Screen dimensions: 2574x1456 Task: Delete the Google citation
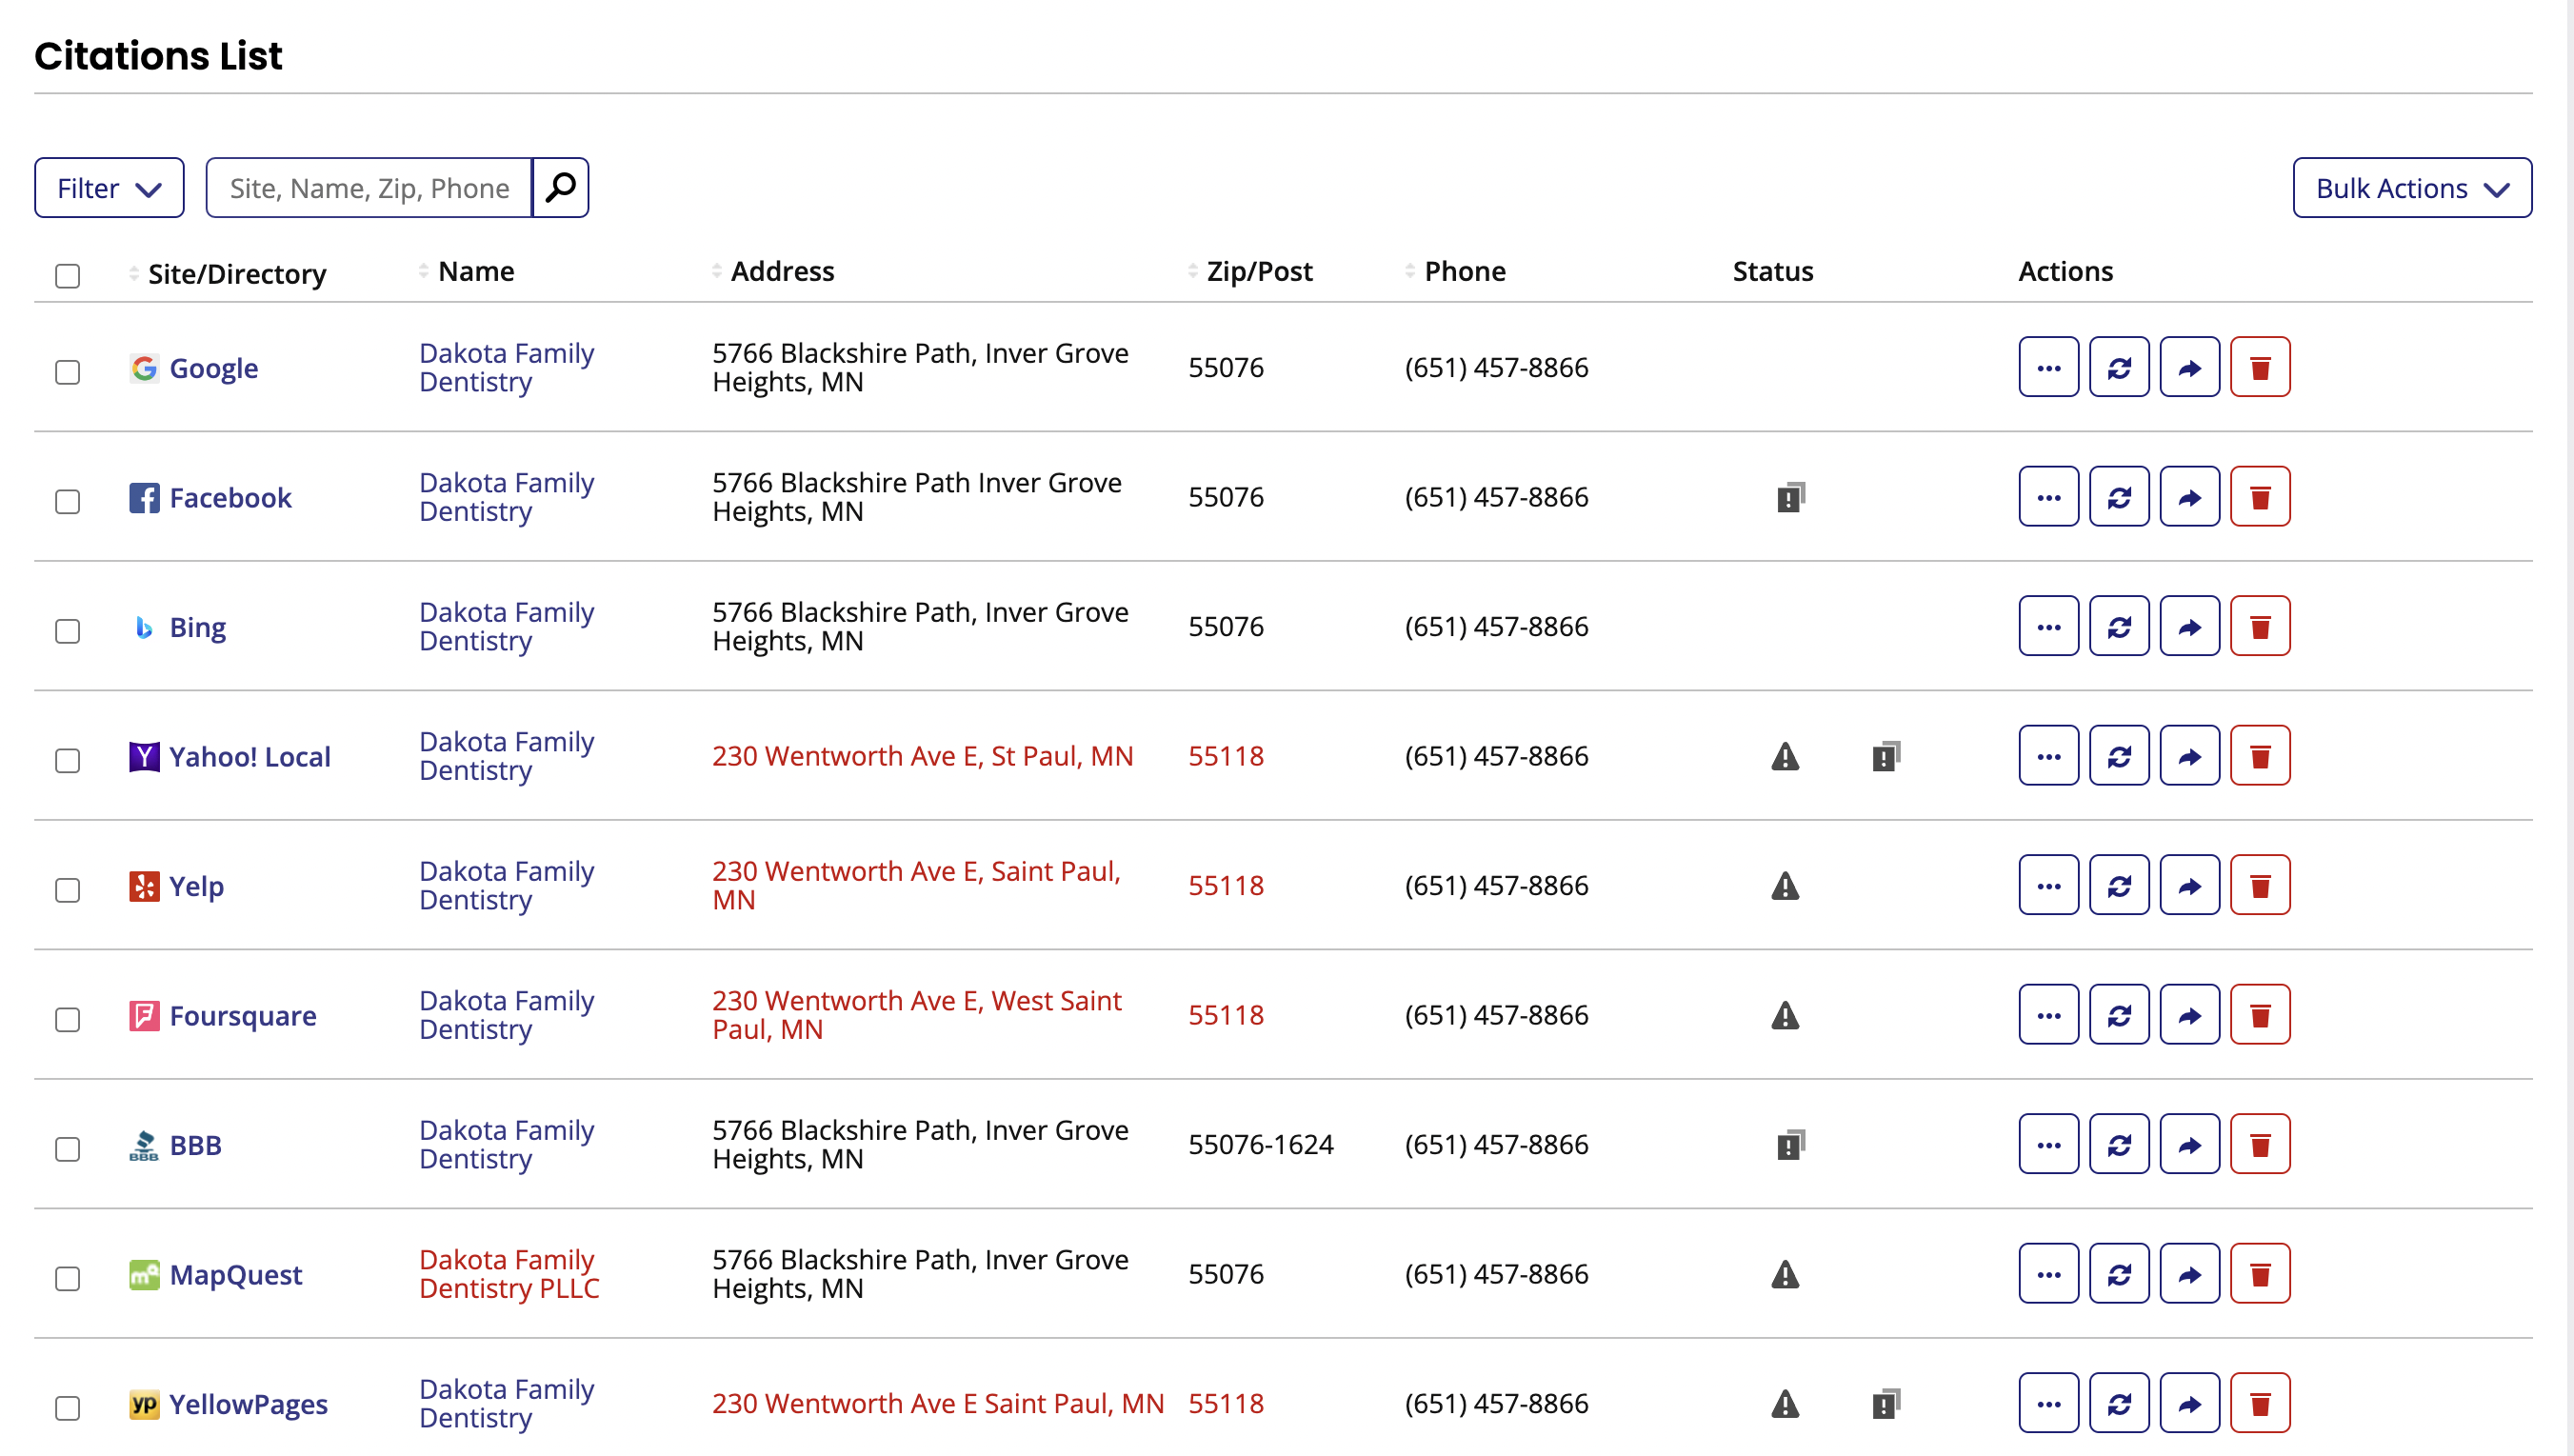[x=2260, y=367]
